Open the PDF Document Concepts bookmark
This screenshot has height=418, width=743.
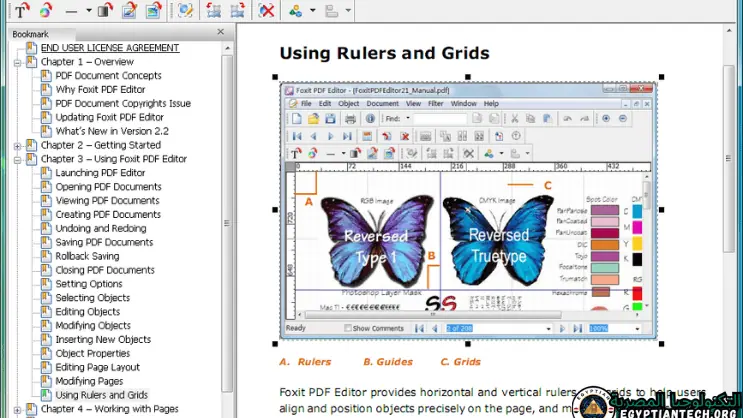(109, 75)
